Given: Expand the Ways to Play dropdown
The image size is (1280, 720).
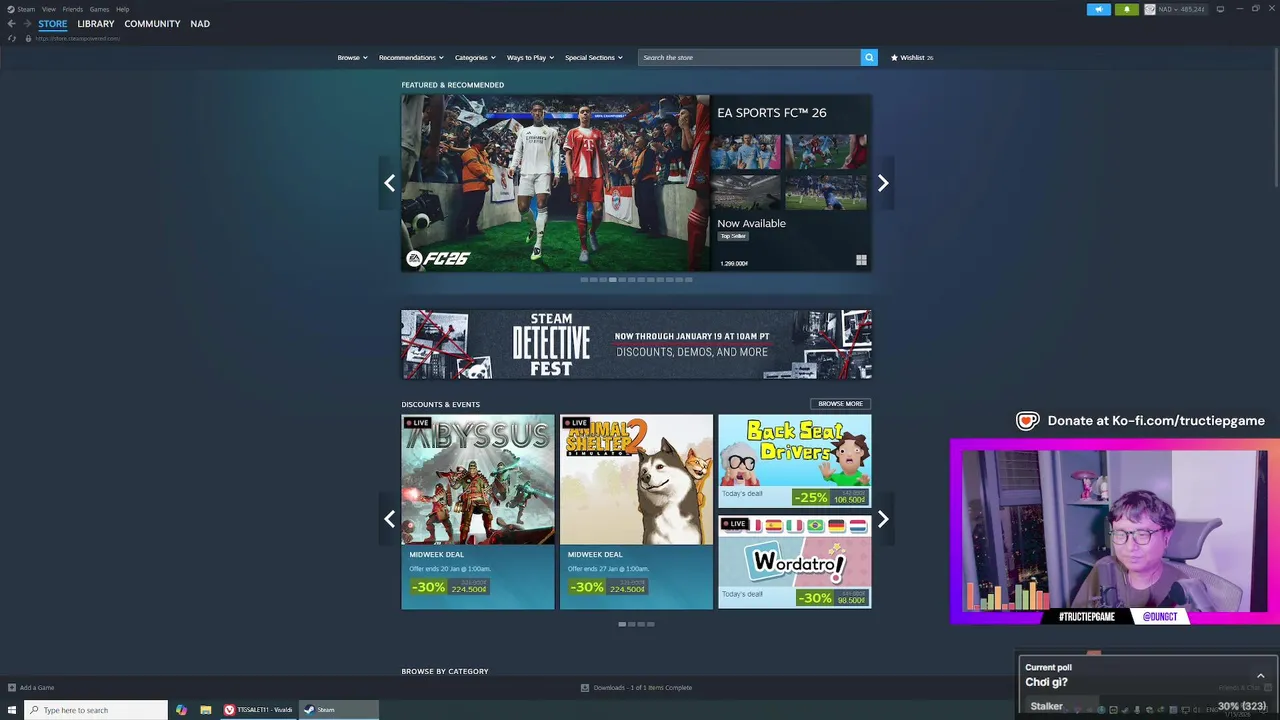Looking at the screenshot, I should pos(530,57).
